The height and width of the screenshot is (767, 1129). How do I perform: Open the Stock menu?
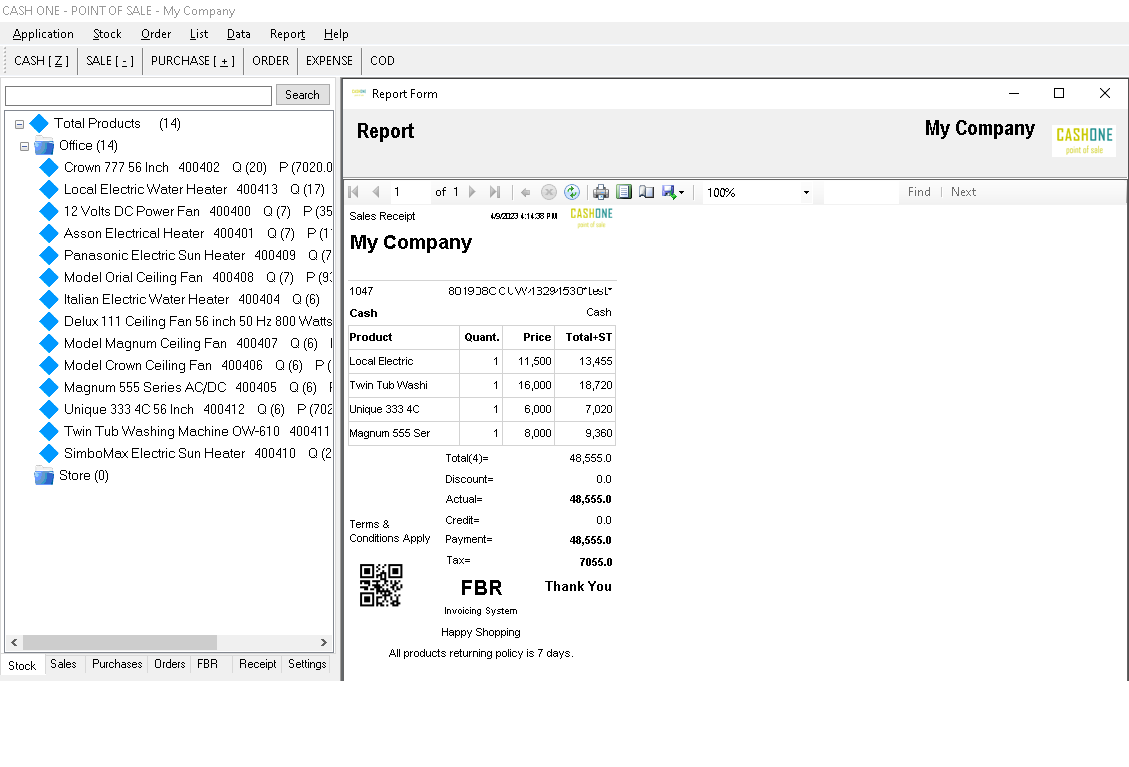(x=107, y=34)
